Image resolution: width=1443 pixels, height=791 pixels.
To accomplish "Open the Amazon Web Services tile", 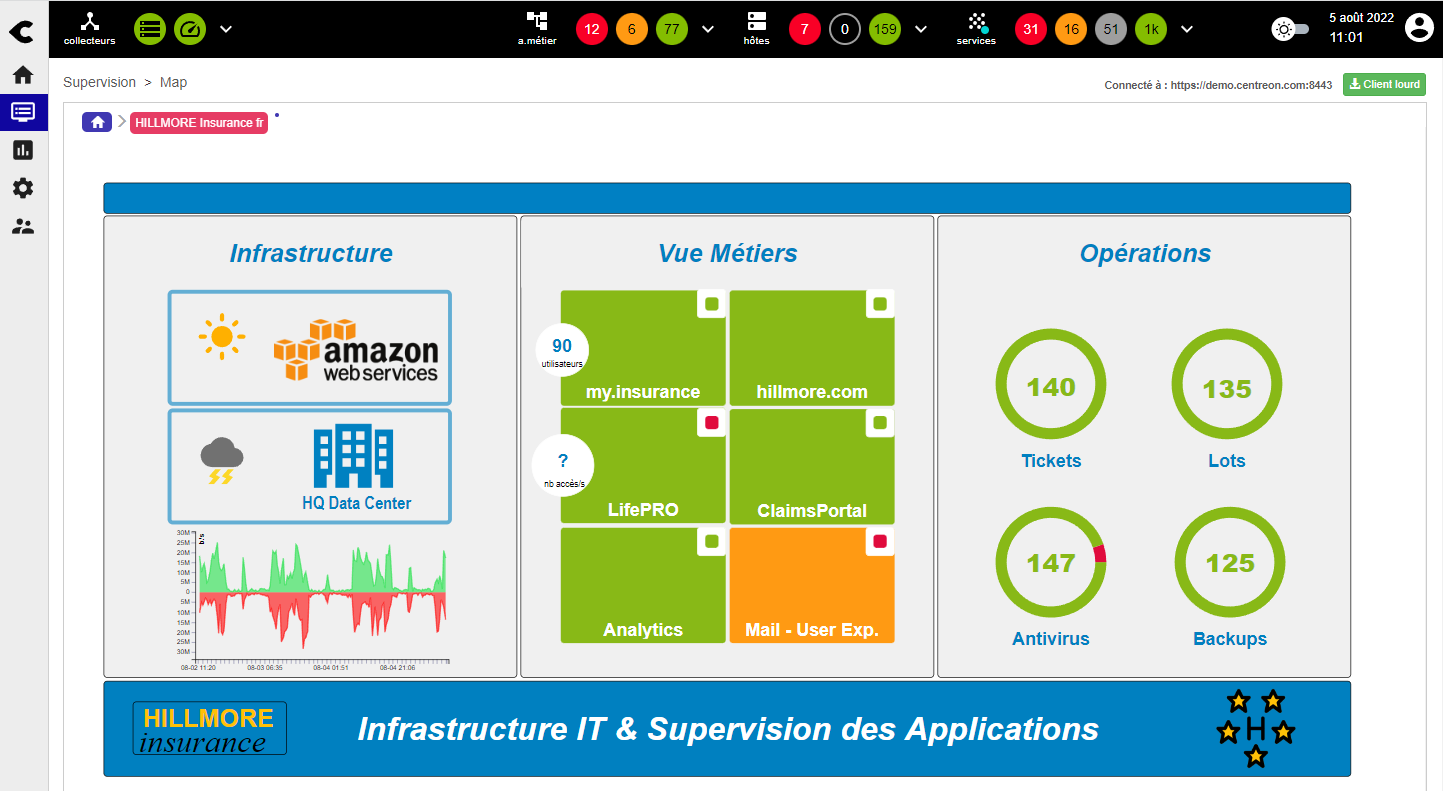I will (x=309, y=348).
